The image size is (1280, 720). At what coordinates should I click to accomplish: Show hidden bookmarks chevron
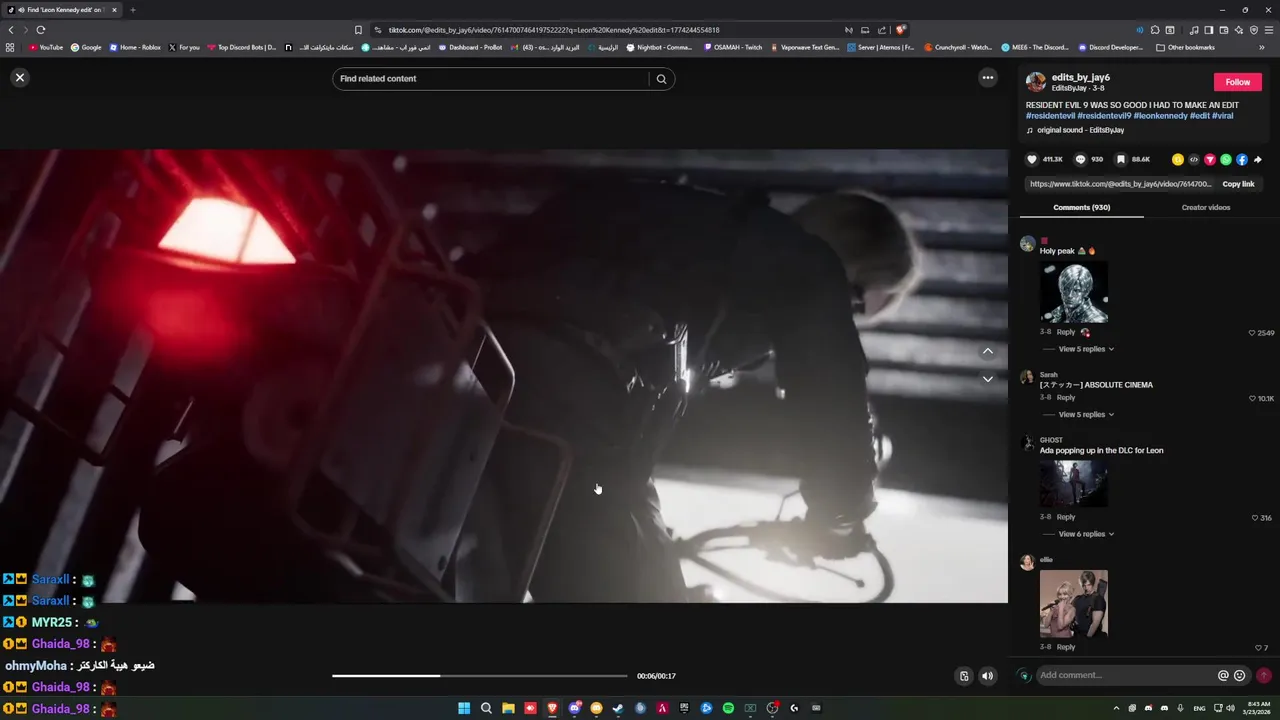coord(1262,47)
